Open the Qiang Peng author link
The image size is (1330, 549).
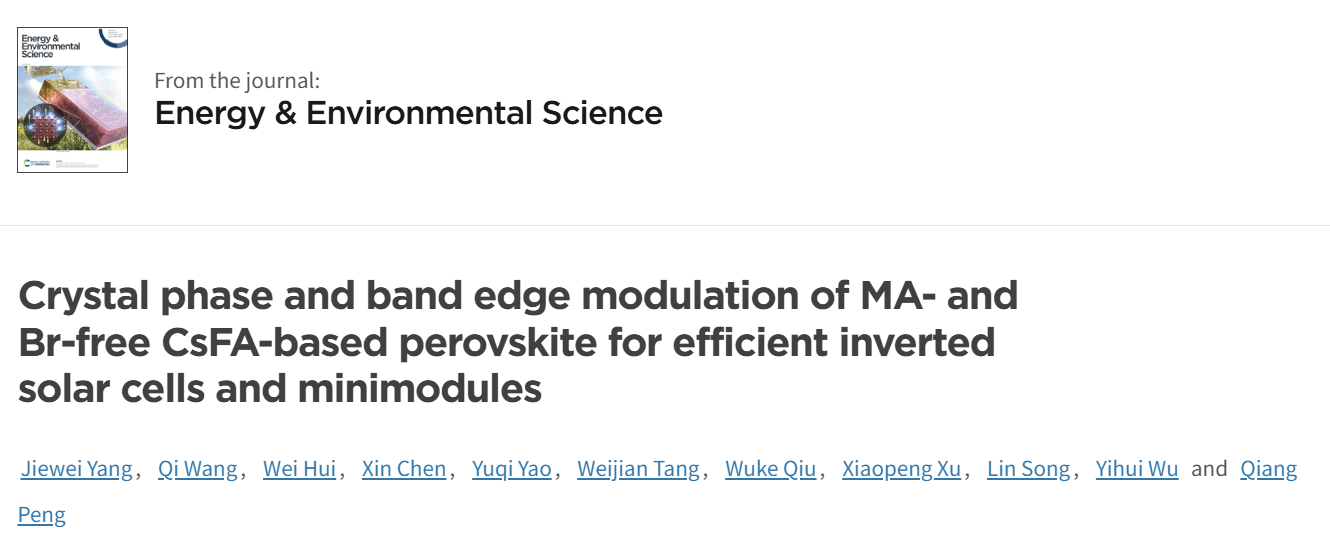click(x=1268, y=469)
